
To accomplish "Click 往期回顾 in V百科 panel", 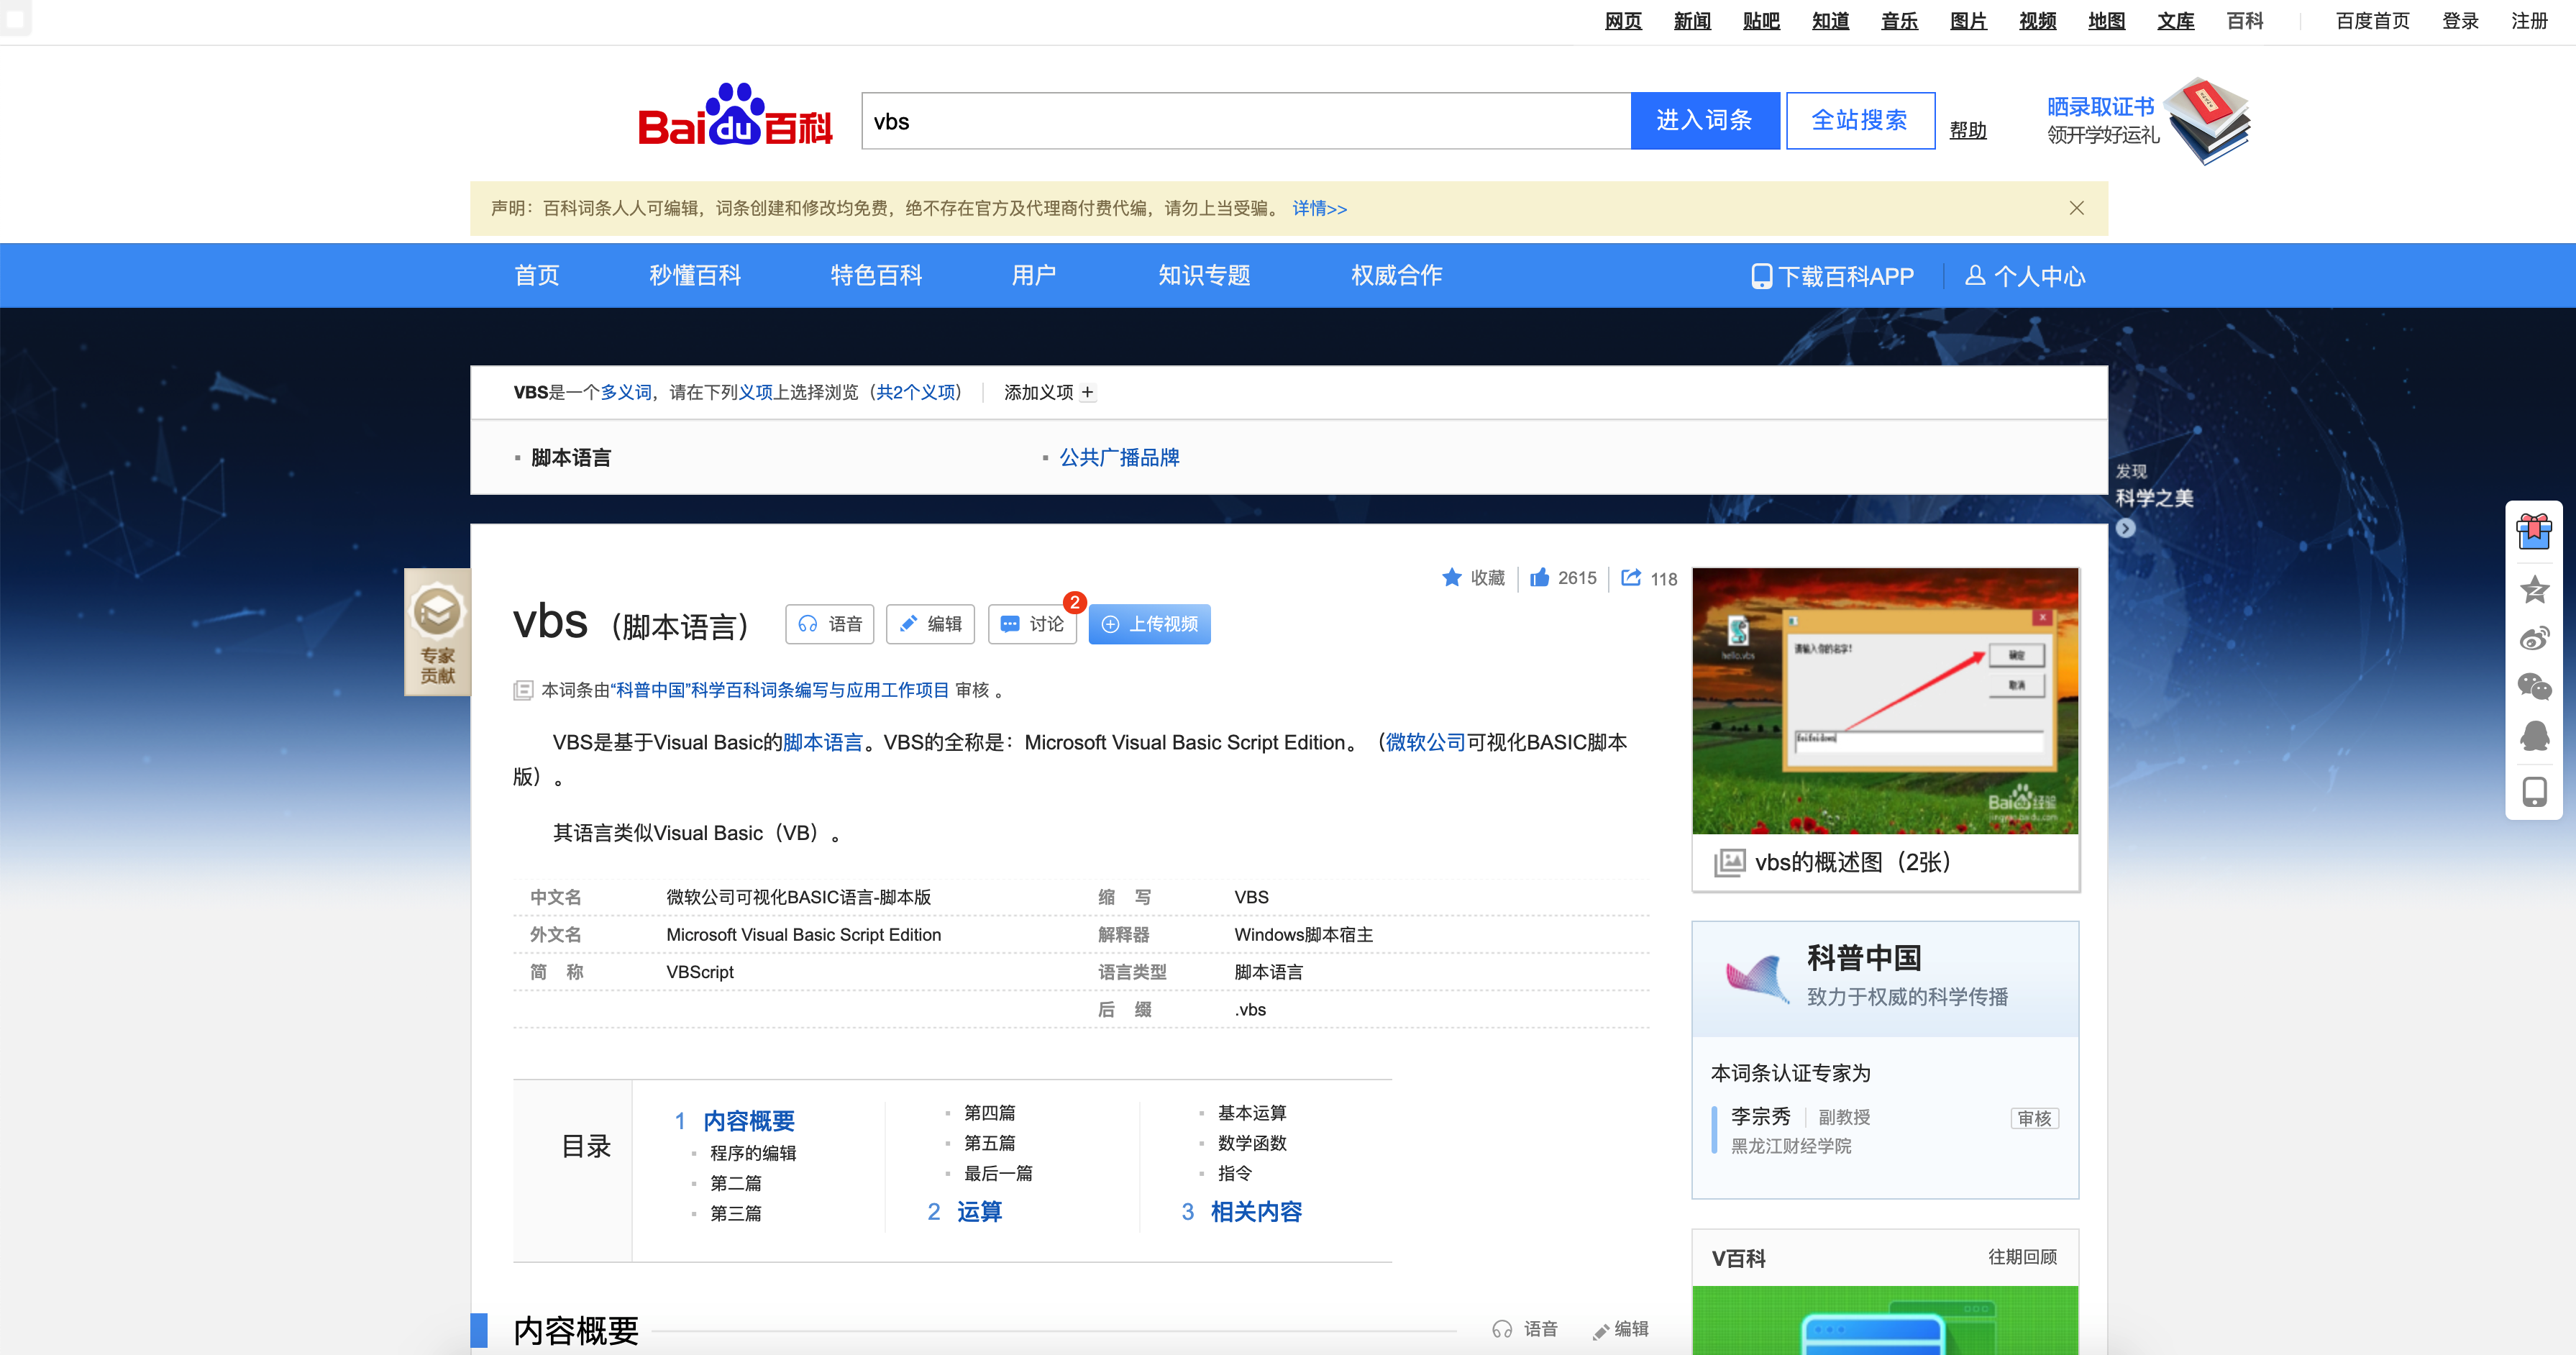I will coord(2022,1257).
